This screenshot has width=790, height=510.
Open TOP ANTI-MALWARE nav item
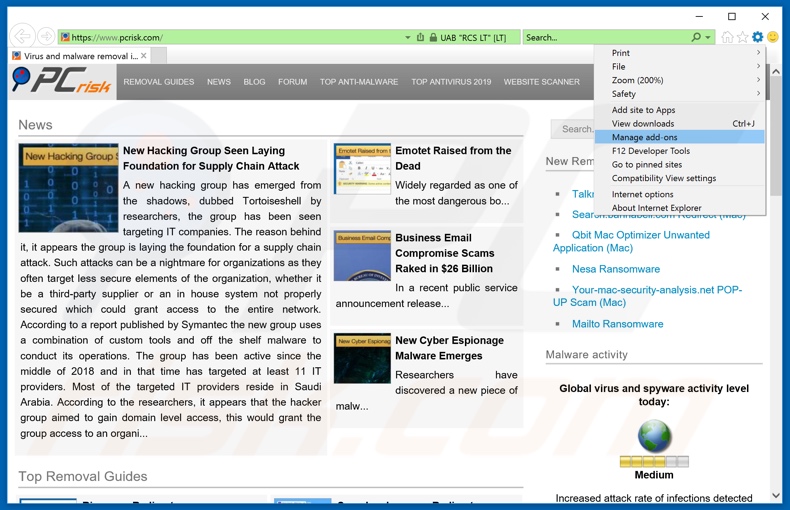point(359,82)
